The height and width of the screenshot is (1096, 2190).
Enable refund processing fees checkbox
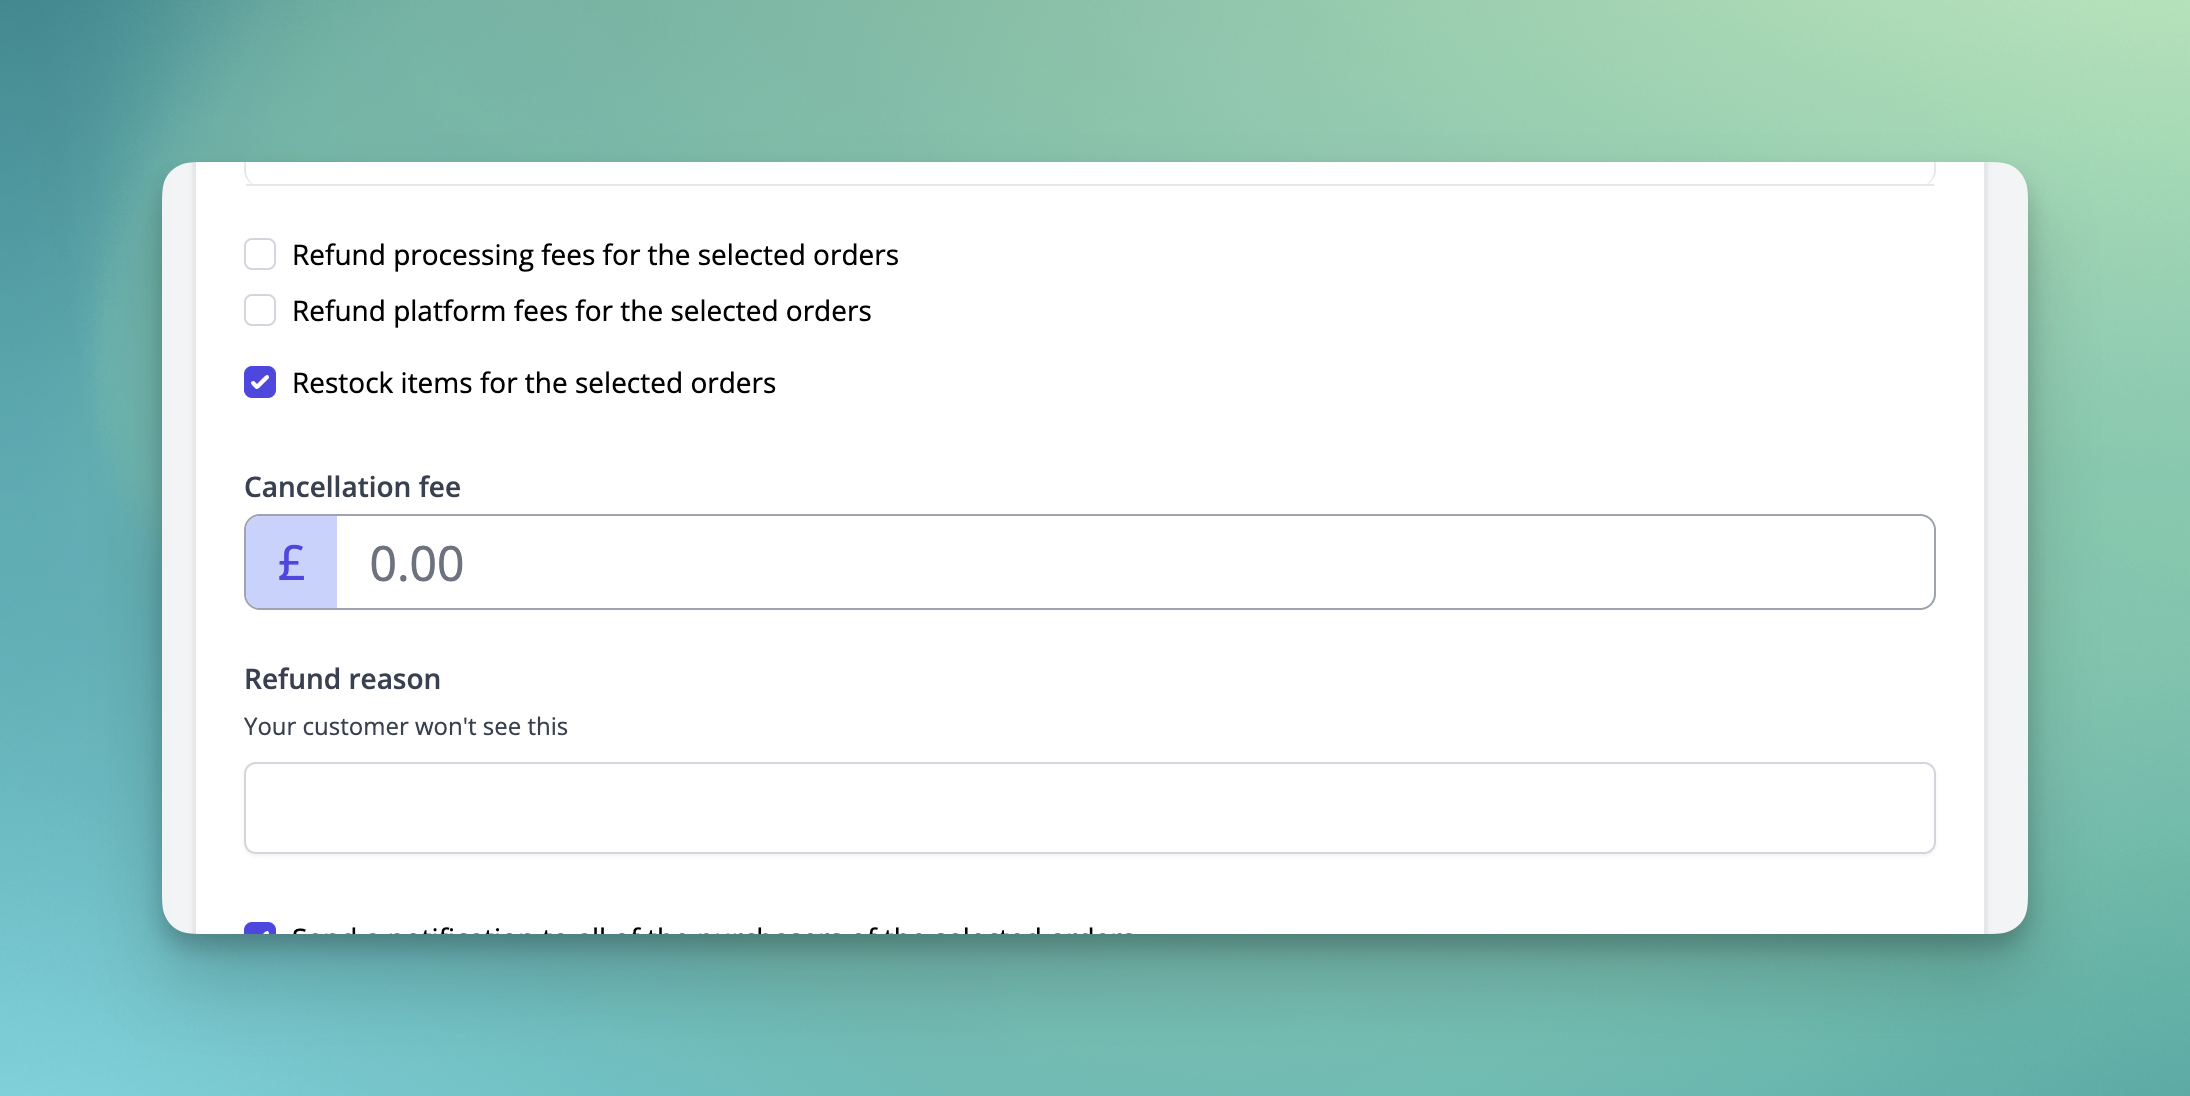pyautogui.click(x=260, y=255)
